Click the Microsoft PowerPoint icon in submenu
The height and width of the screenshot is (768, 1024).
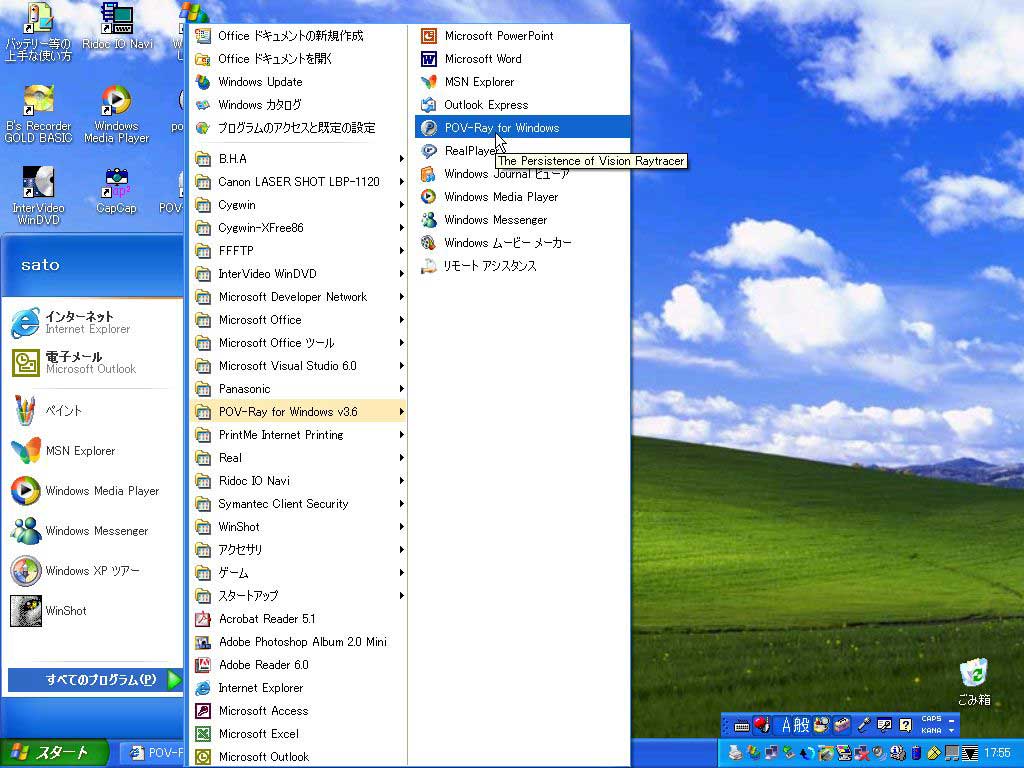[x=428, y=36]
